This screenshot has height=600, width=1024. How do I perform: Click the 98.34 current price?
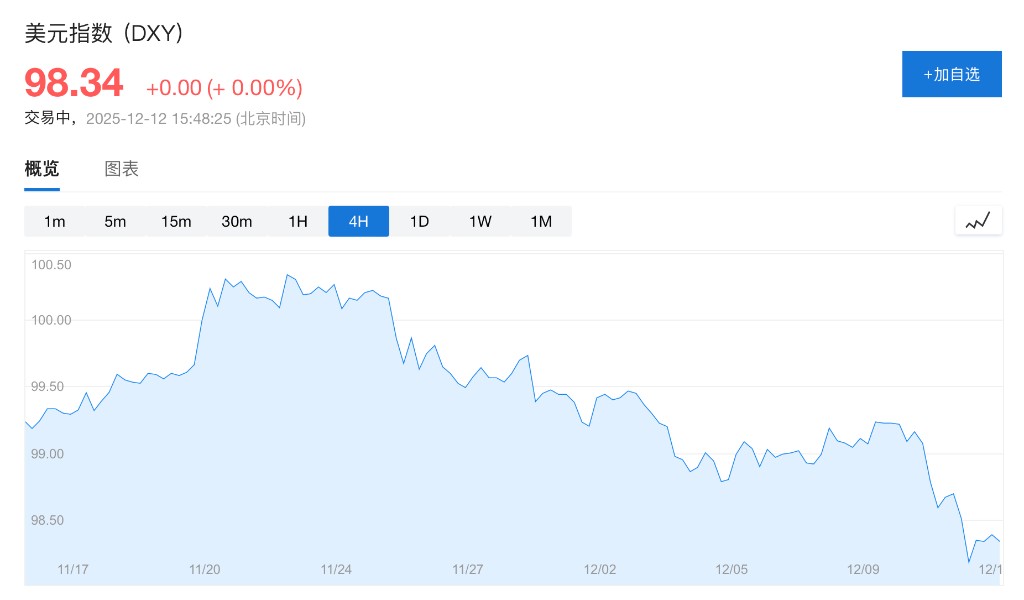coord(74,82)
